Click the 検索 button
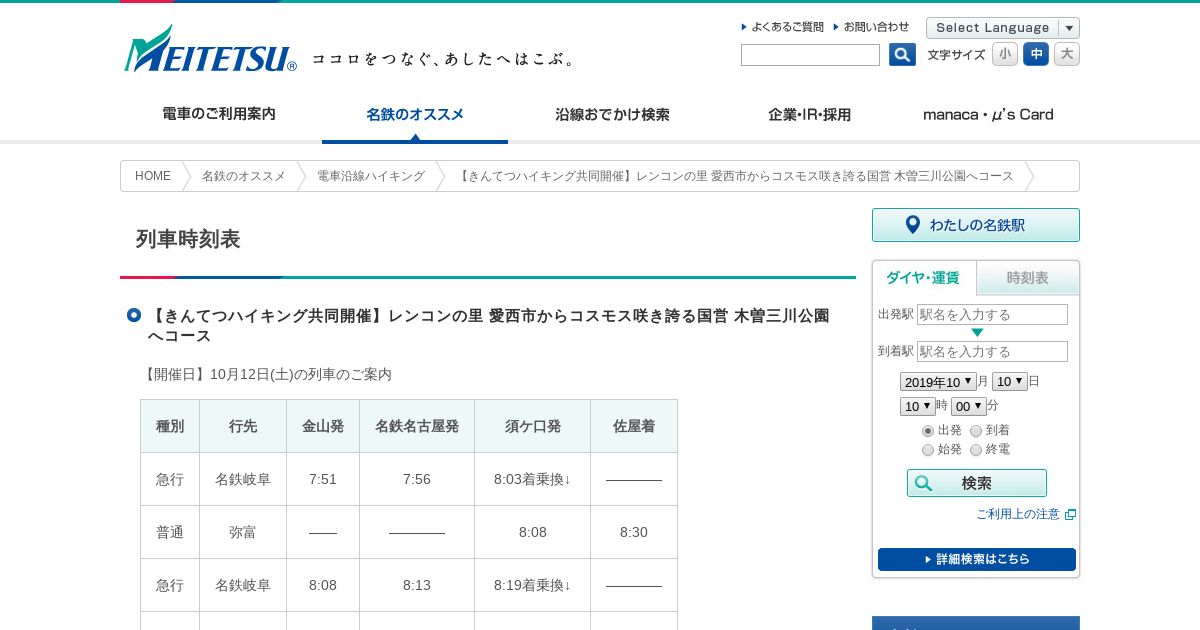 tap(977, 483)
